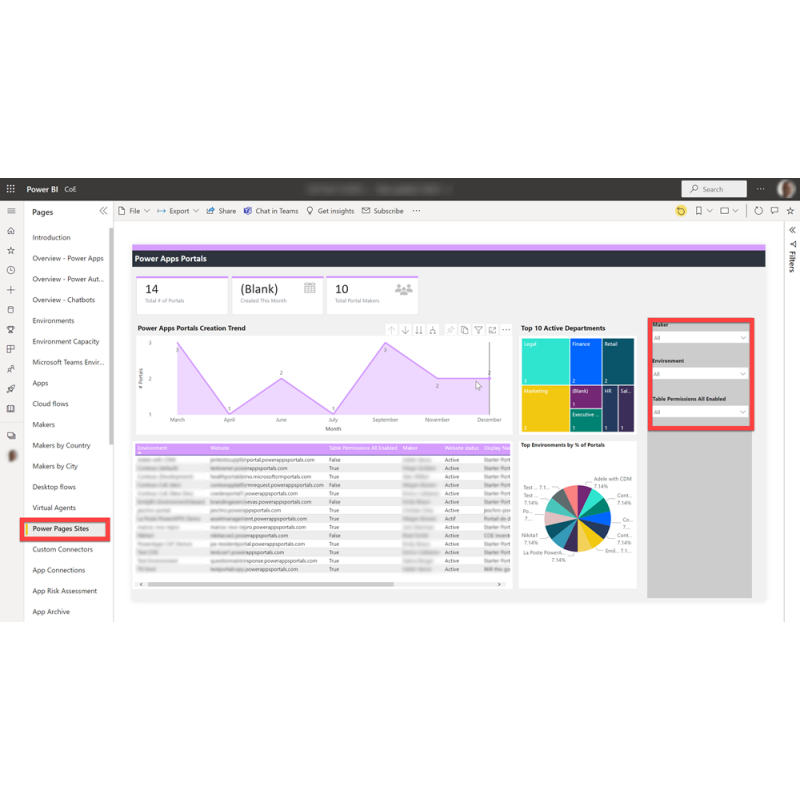
Task: Open the user profile avatar
Action: point(786,189)
